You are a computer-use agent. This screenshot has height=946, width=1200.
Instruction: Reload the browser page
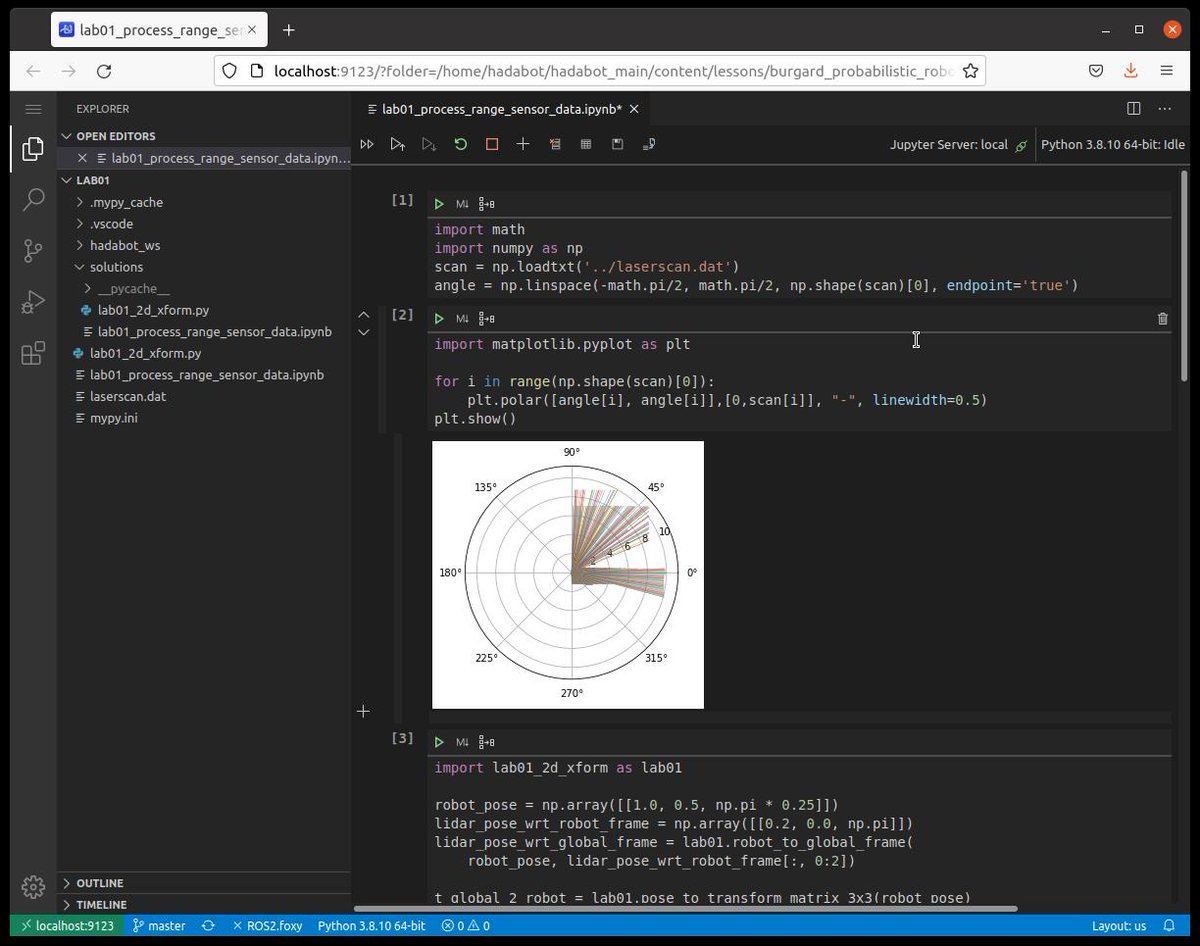coord(104,71)
